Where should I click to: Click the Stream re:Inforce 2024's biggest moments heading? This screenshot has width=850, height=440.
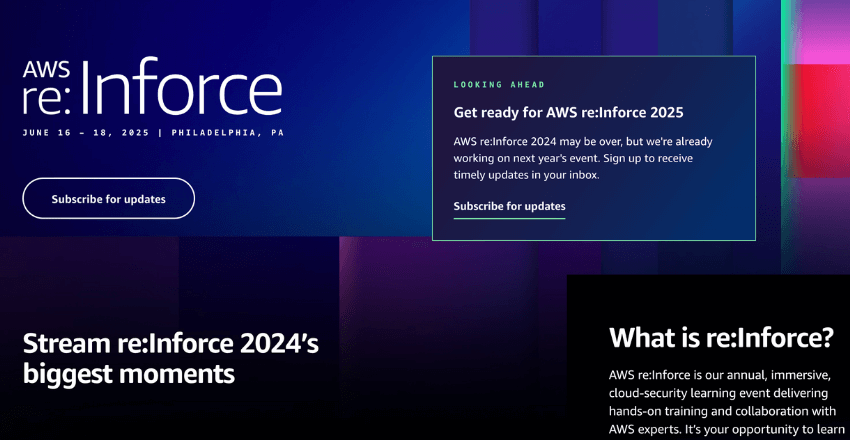[x=171, y=359]
